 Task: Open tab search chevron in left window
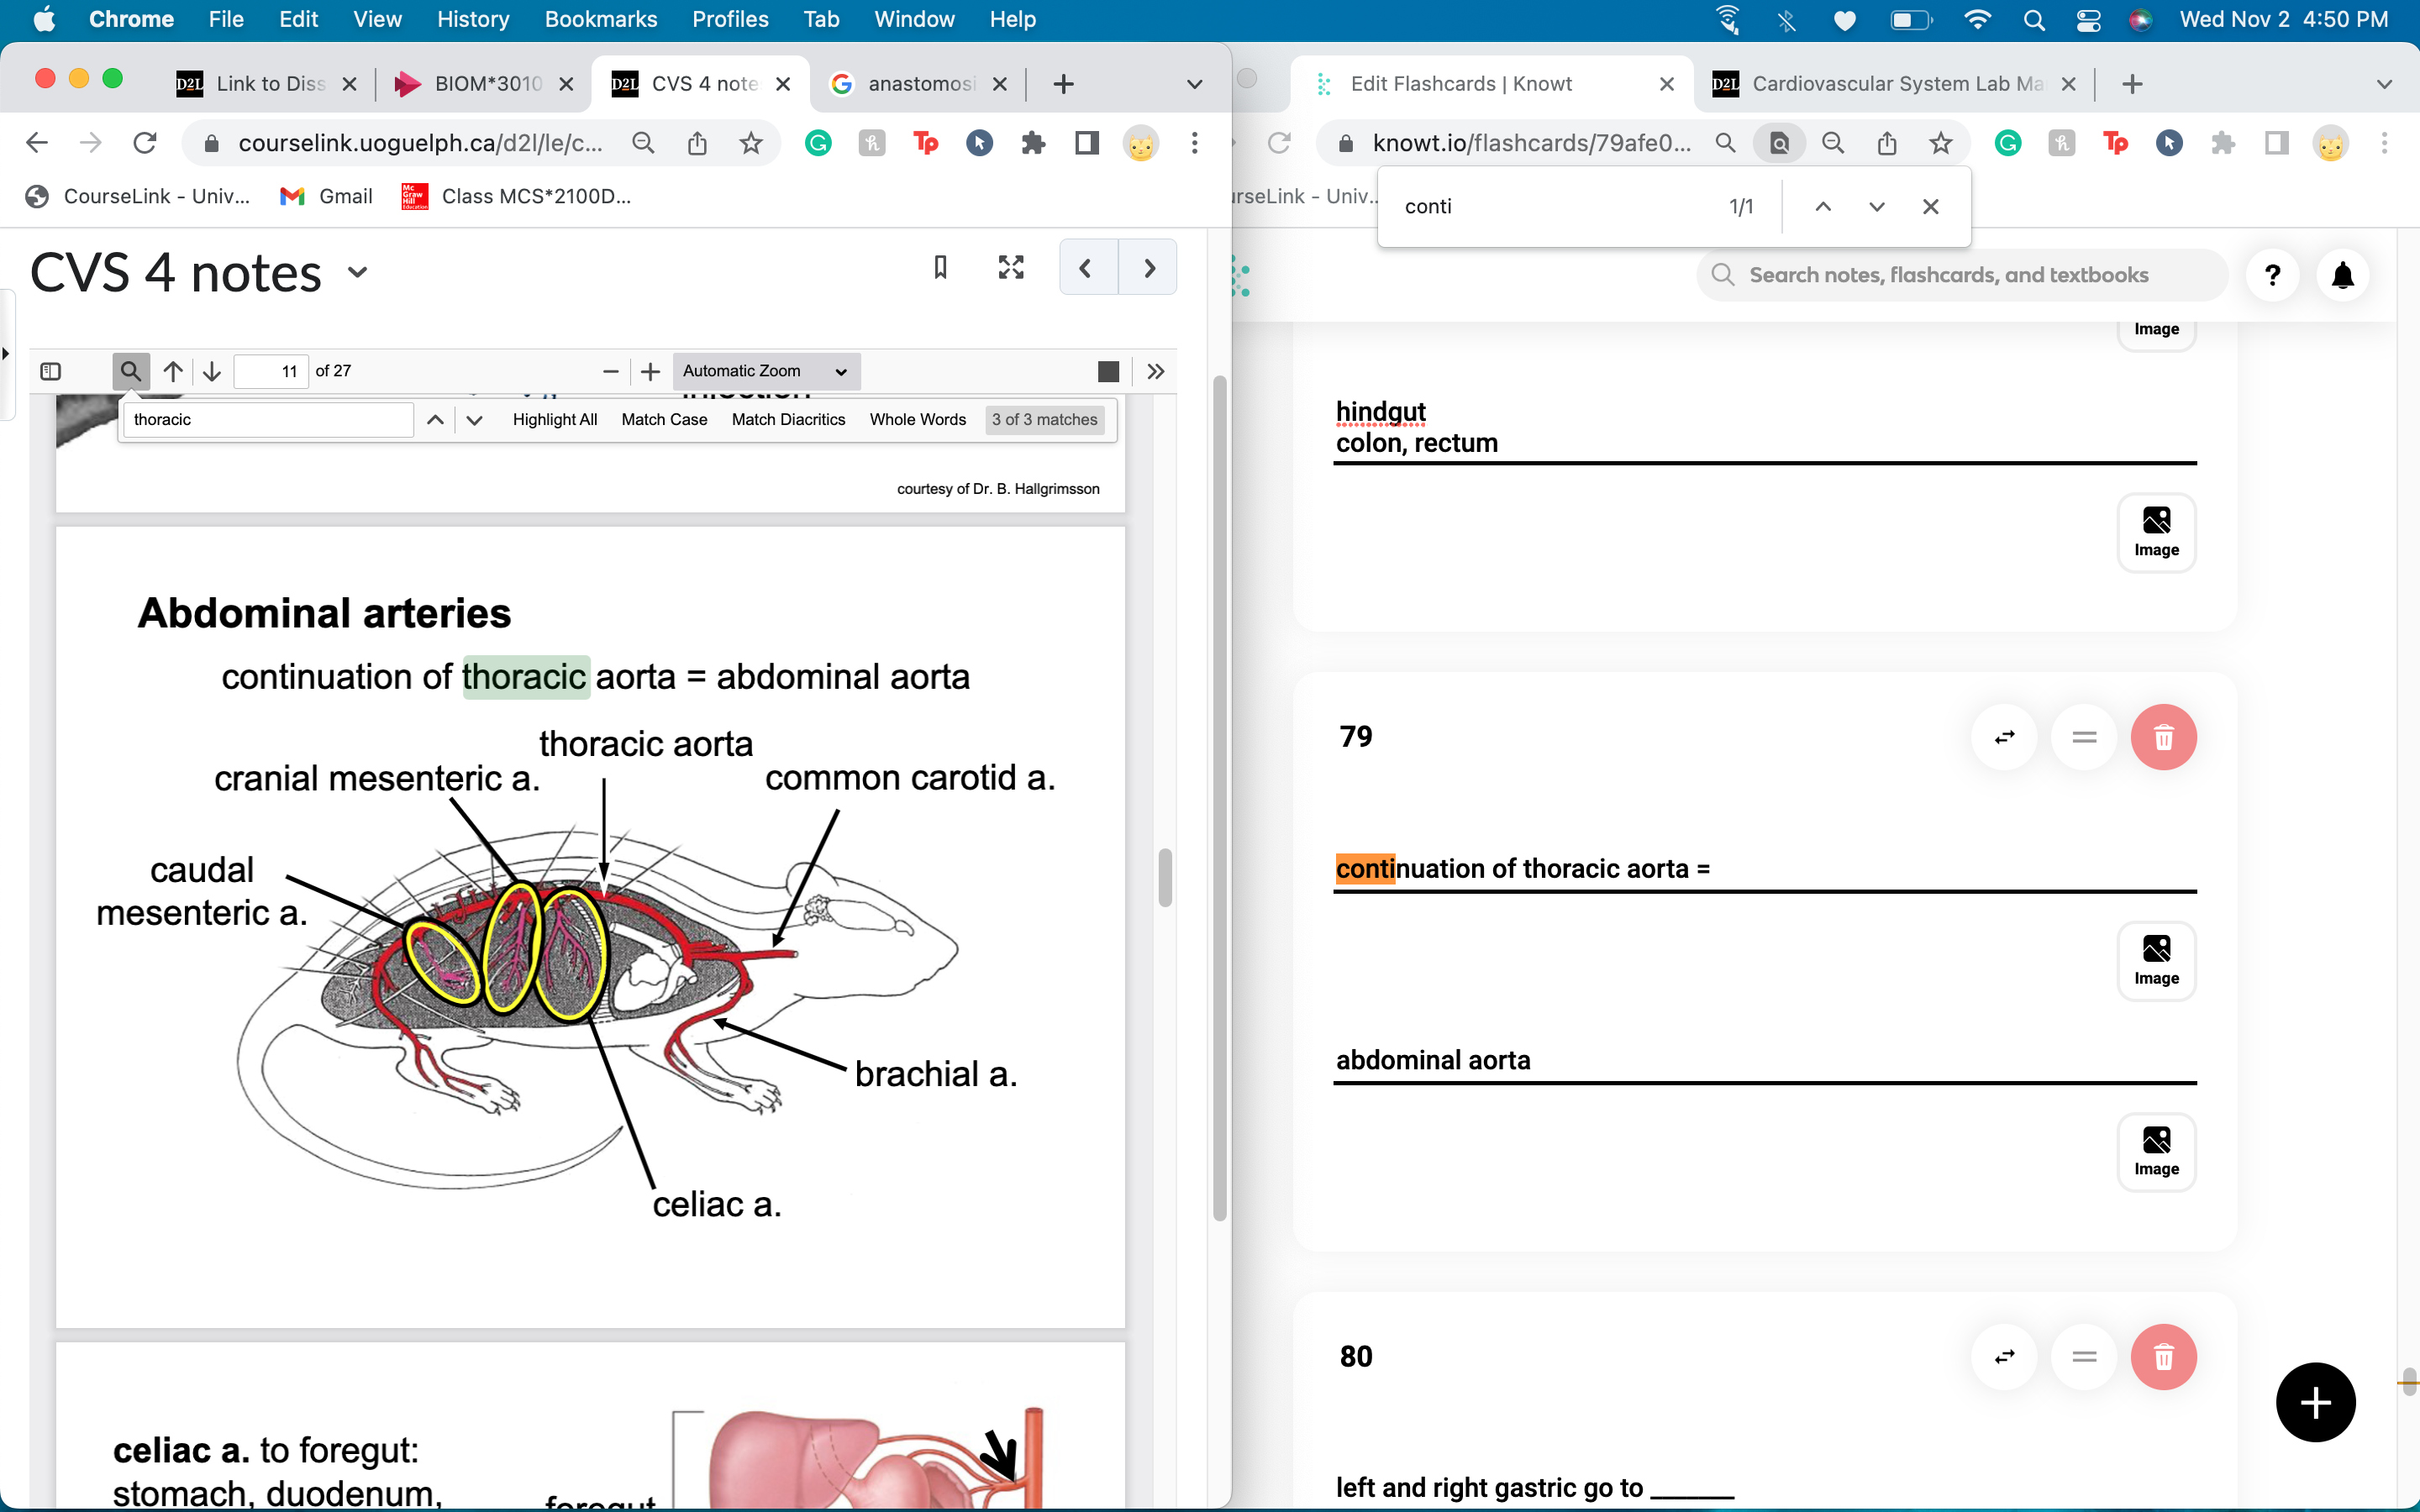[x=1194, y=84]
